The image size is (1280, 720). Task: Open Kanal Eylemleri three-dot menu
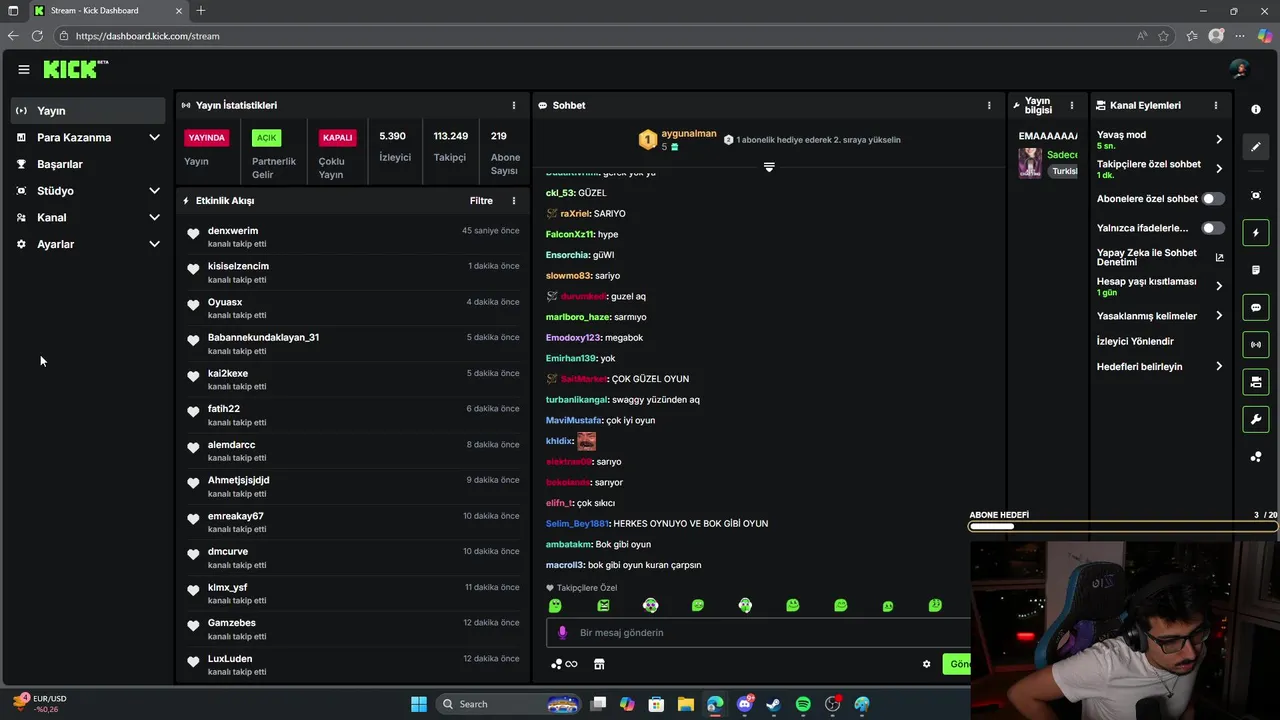[1216, 105]
